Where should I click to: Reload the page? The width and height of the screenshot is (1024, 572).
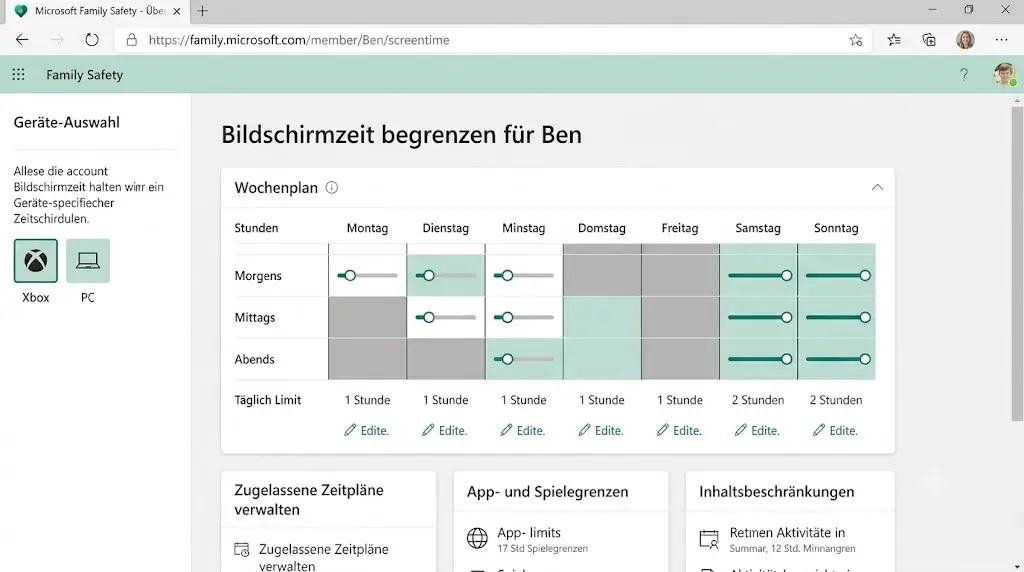pyautogui.click(x=92, y=40)
